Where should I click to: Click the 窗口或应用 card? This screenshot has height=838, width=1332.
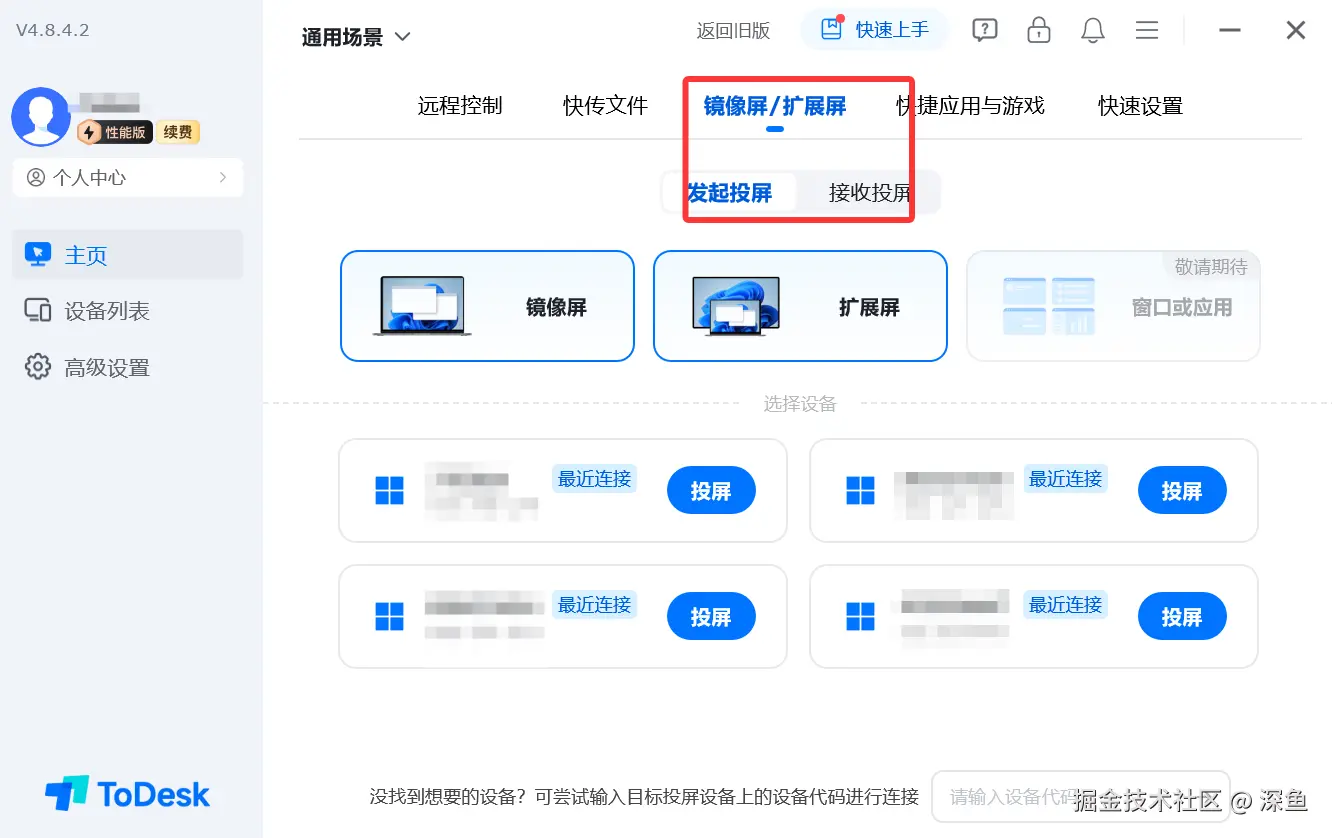[1113, 306]
